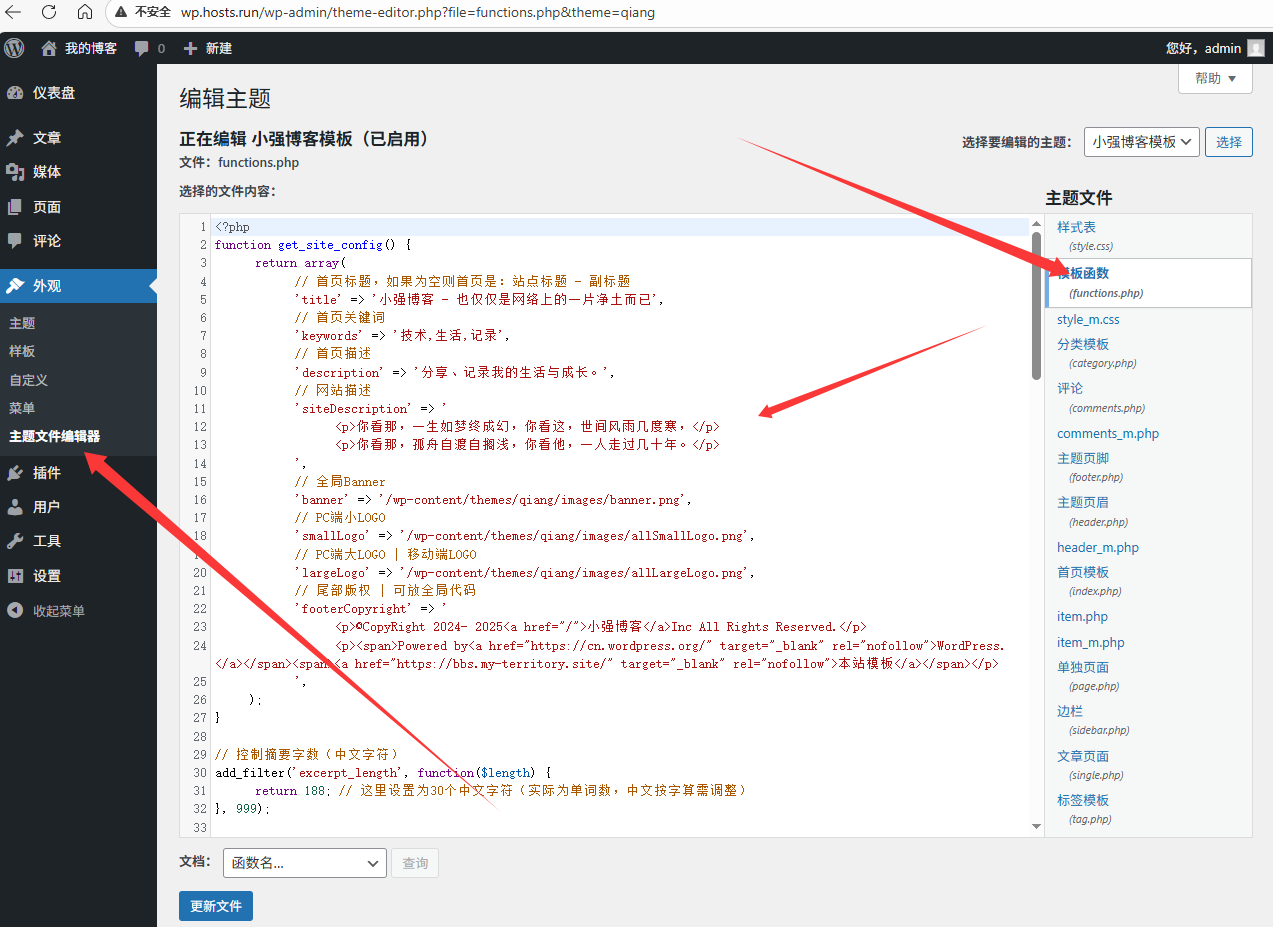Click the browser home icon
This screenshot has height=927, width=1273.
click(x=85, y=12)
